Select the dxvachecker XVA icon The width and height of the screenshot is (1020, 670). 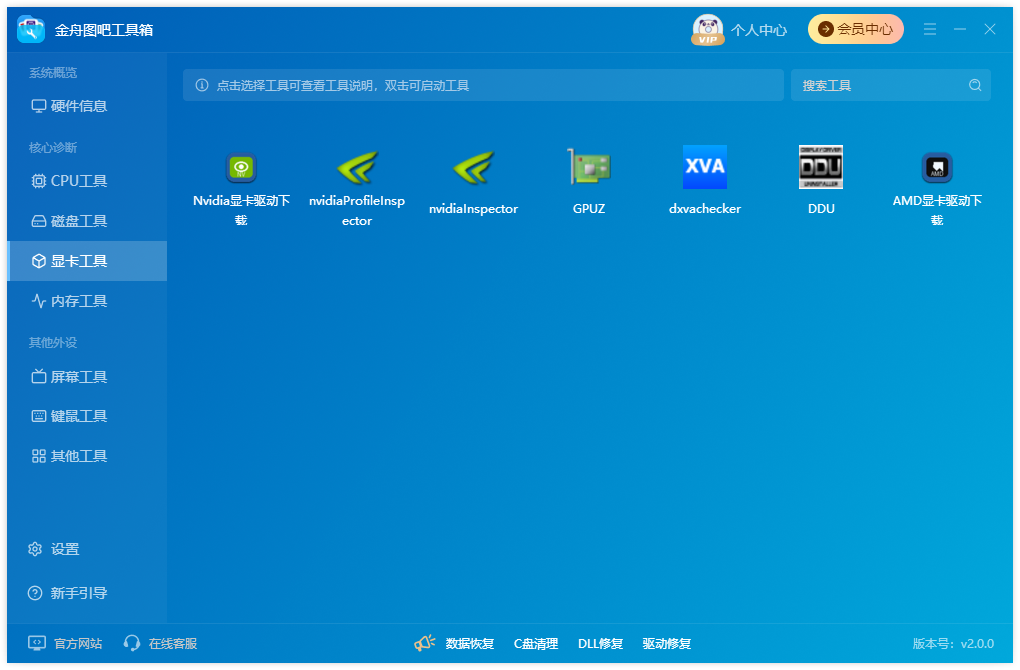(x=705, y=167)
